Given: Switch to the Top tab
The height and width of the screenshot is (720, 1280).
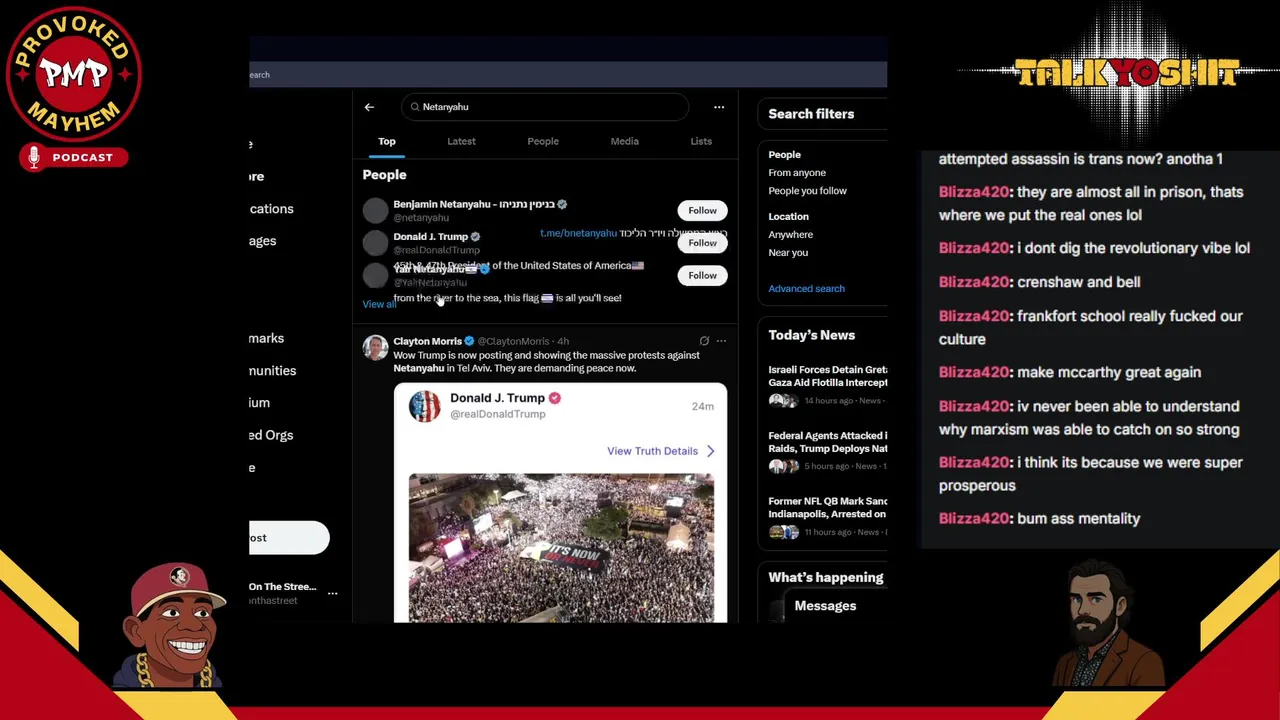Looking at the screenshot, I should click(x=386, y=141).
